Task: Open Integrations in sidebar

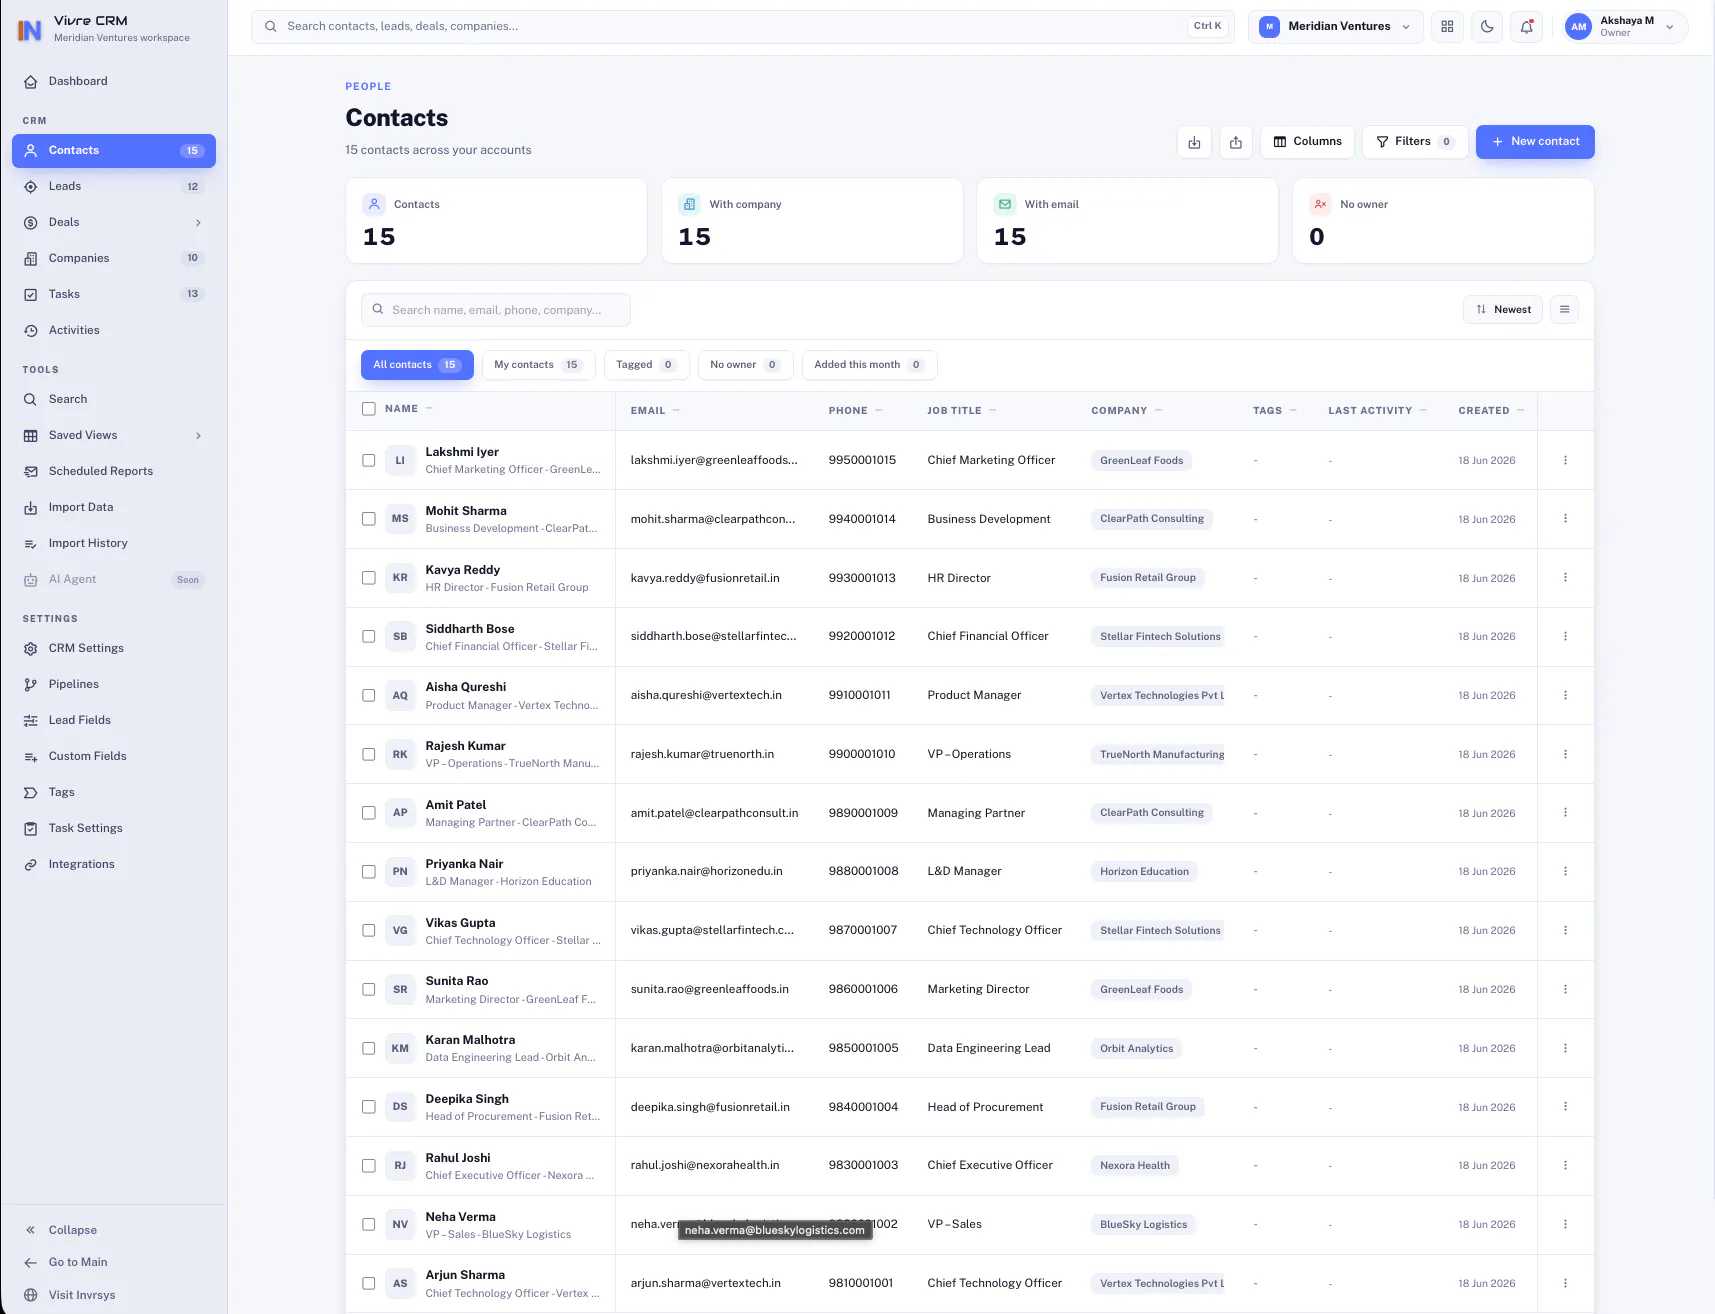Action: (x=114, y=864)
